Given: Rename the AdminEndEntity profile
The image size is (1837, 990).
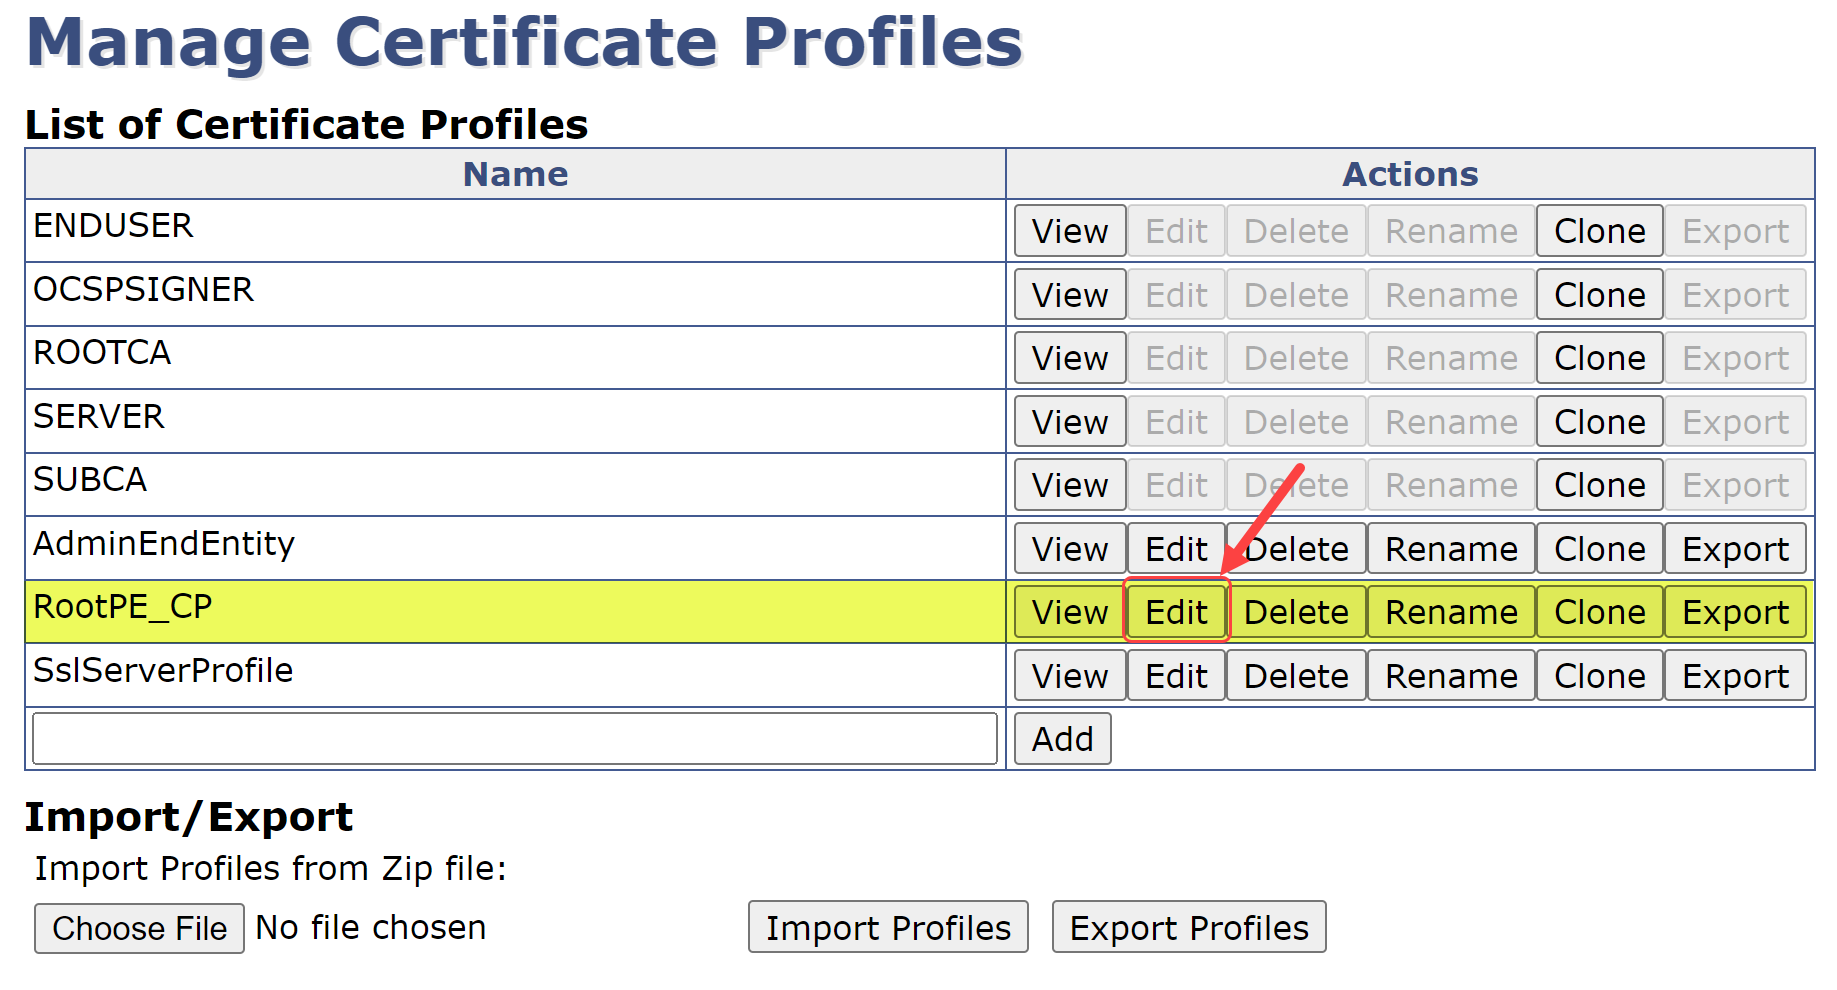Looking at the screenshot, I should (1451, 549).
